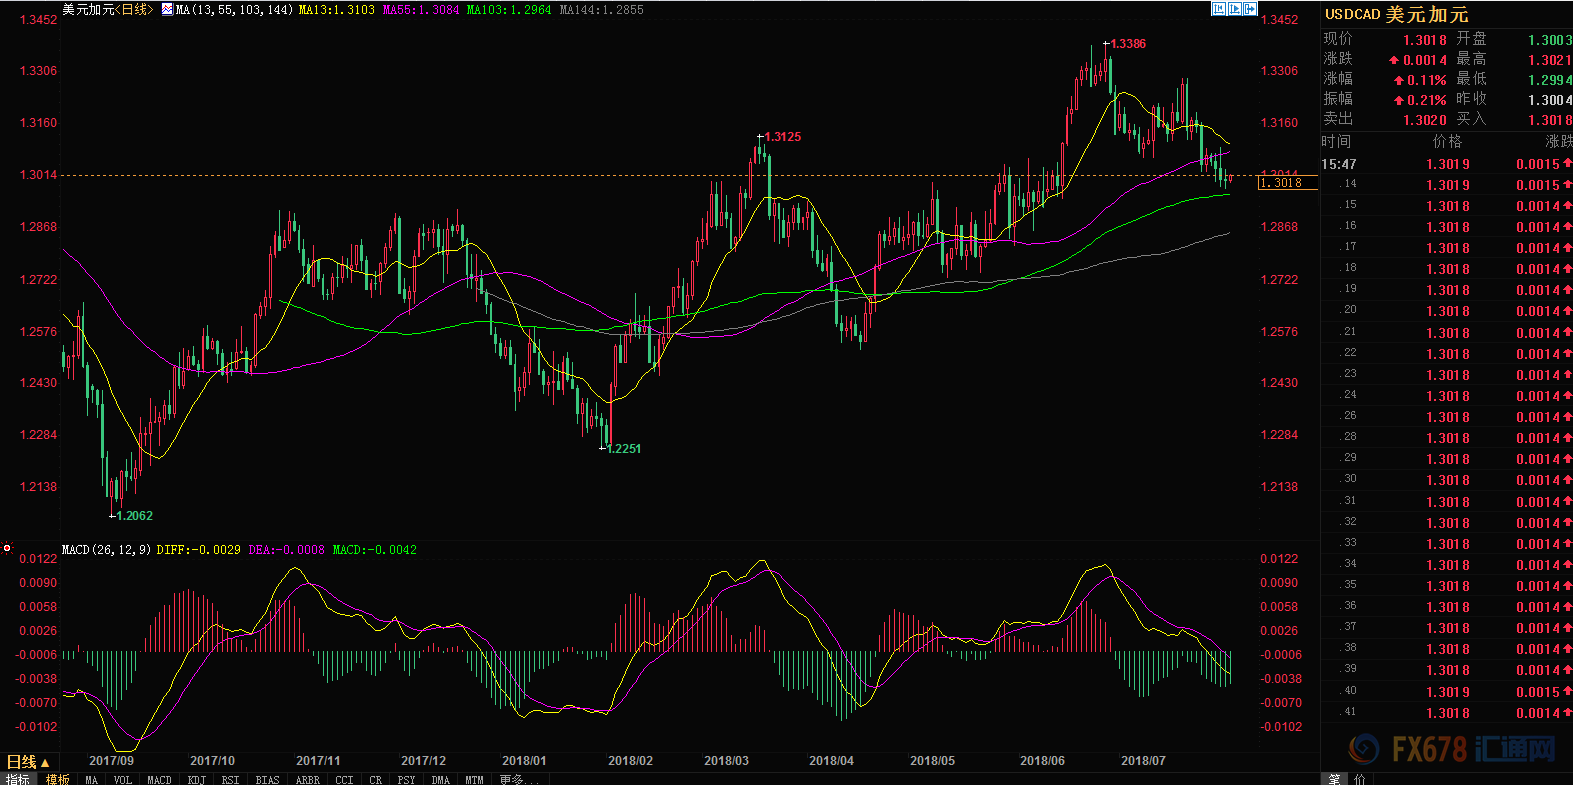
Task: Select the DMA indicator tab
Action: click(x=440, y=779)
